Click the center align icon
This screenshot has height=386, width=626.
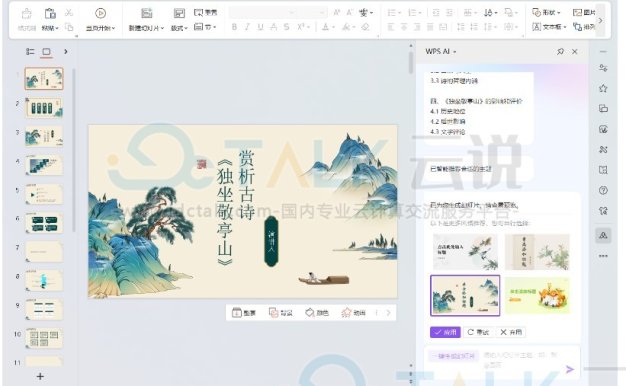(404, 27)
